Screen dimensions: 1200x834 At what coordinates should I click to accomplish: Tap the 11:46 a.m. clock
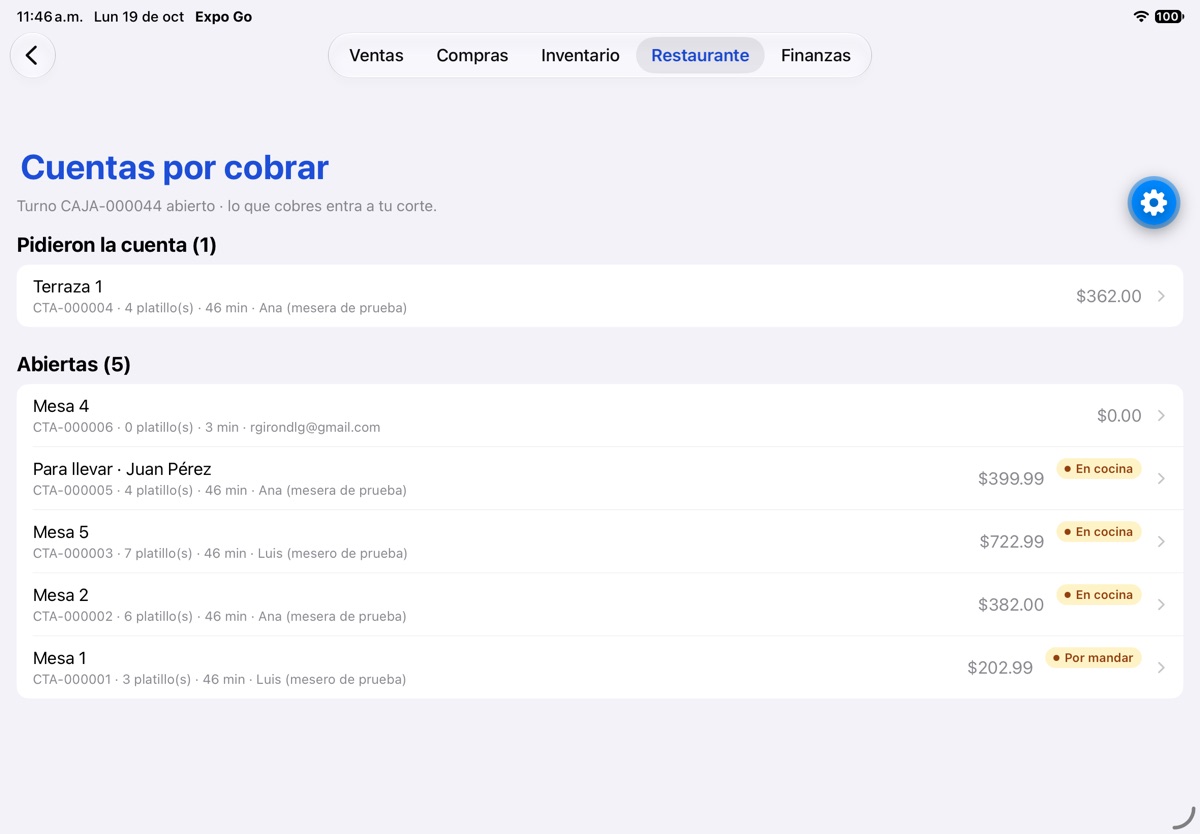[50, 17]
